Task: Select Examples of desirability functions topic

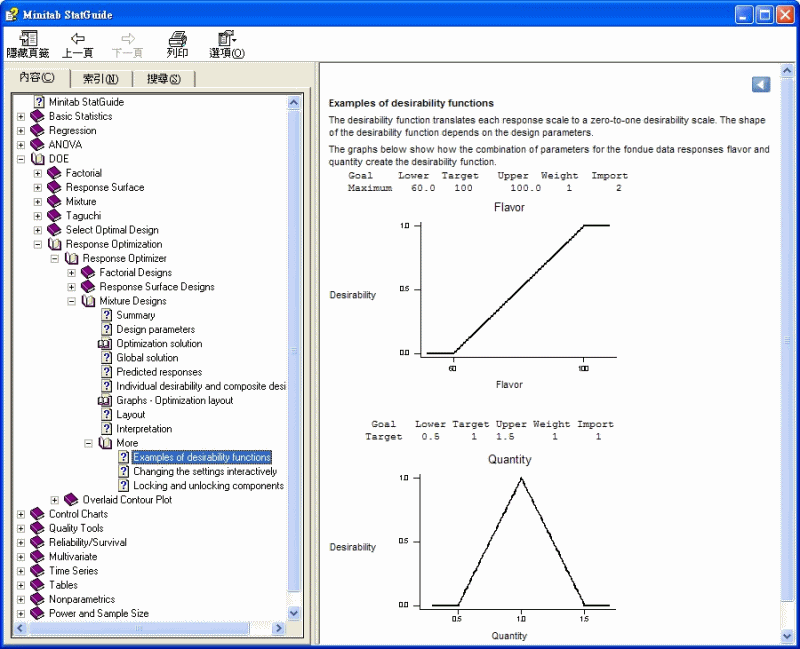Action: 202,457
